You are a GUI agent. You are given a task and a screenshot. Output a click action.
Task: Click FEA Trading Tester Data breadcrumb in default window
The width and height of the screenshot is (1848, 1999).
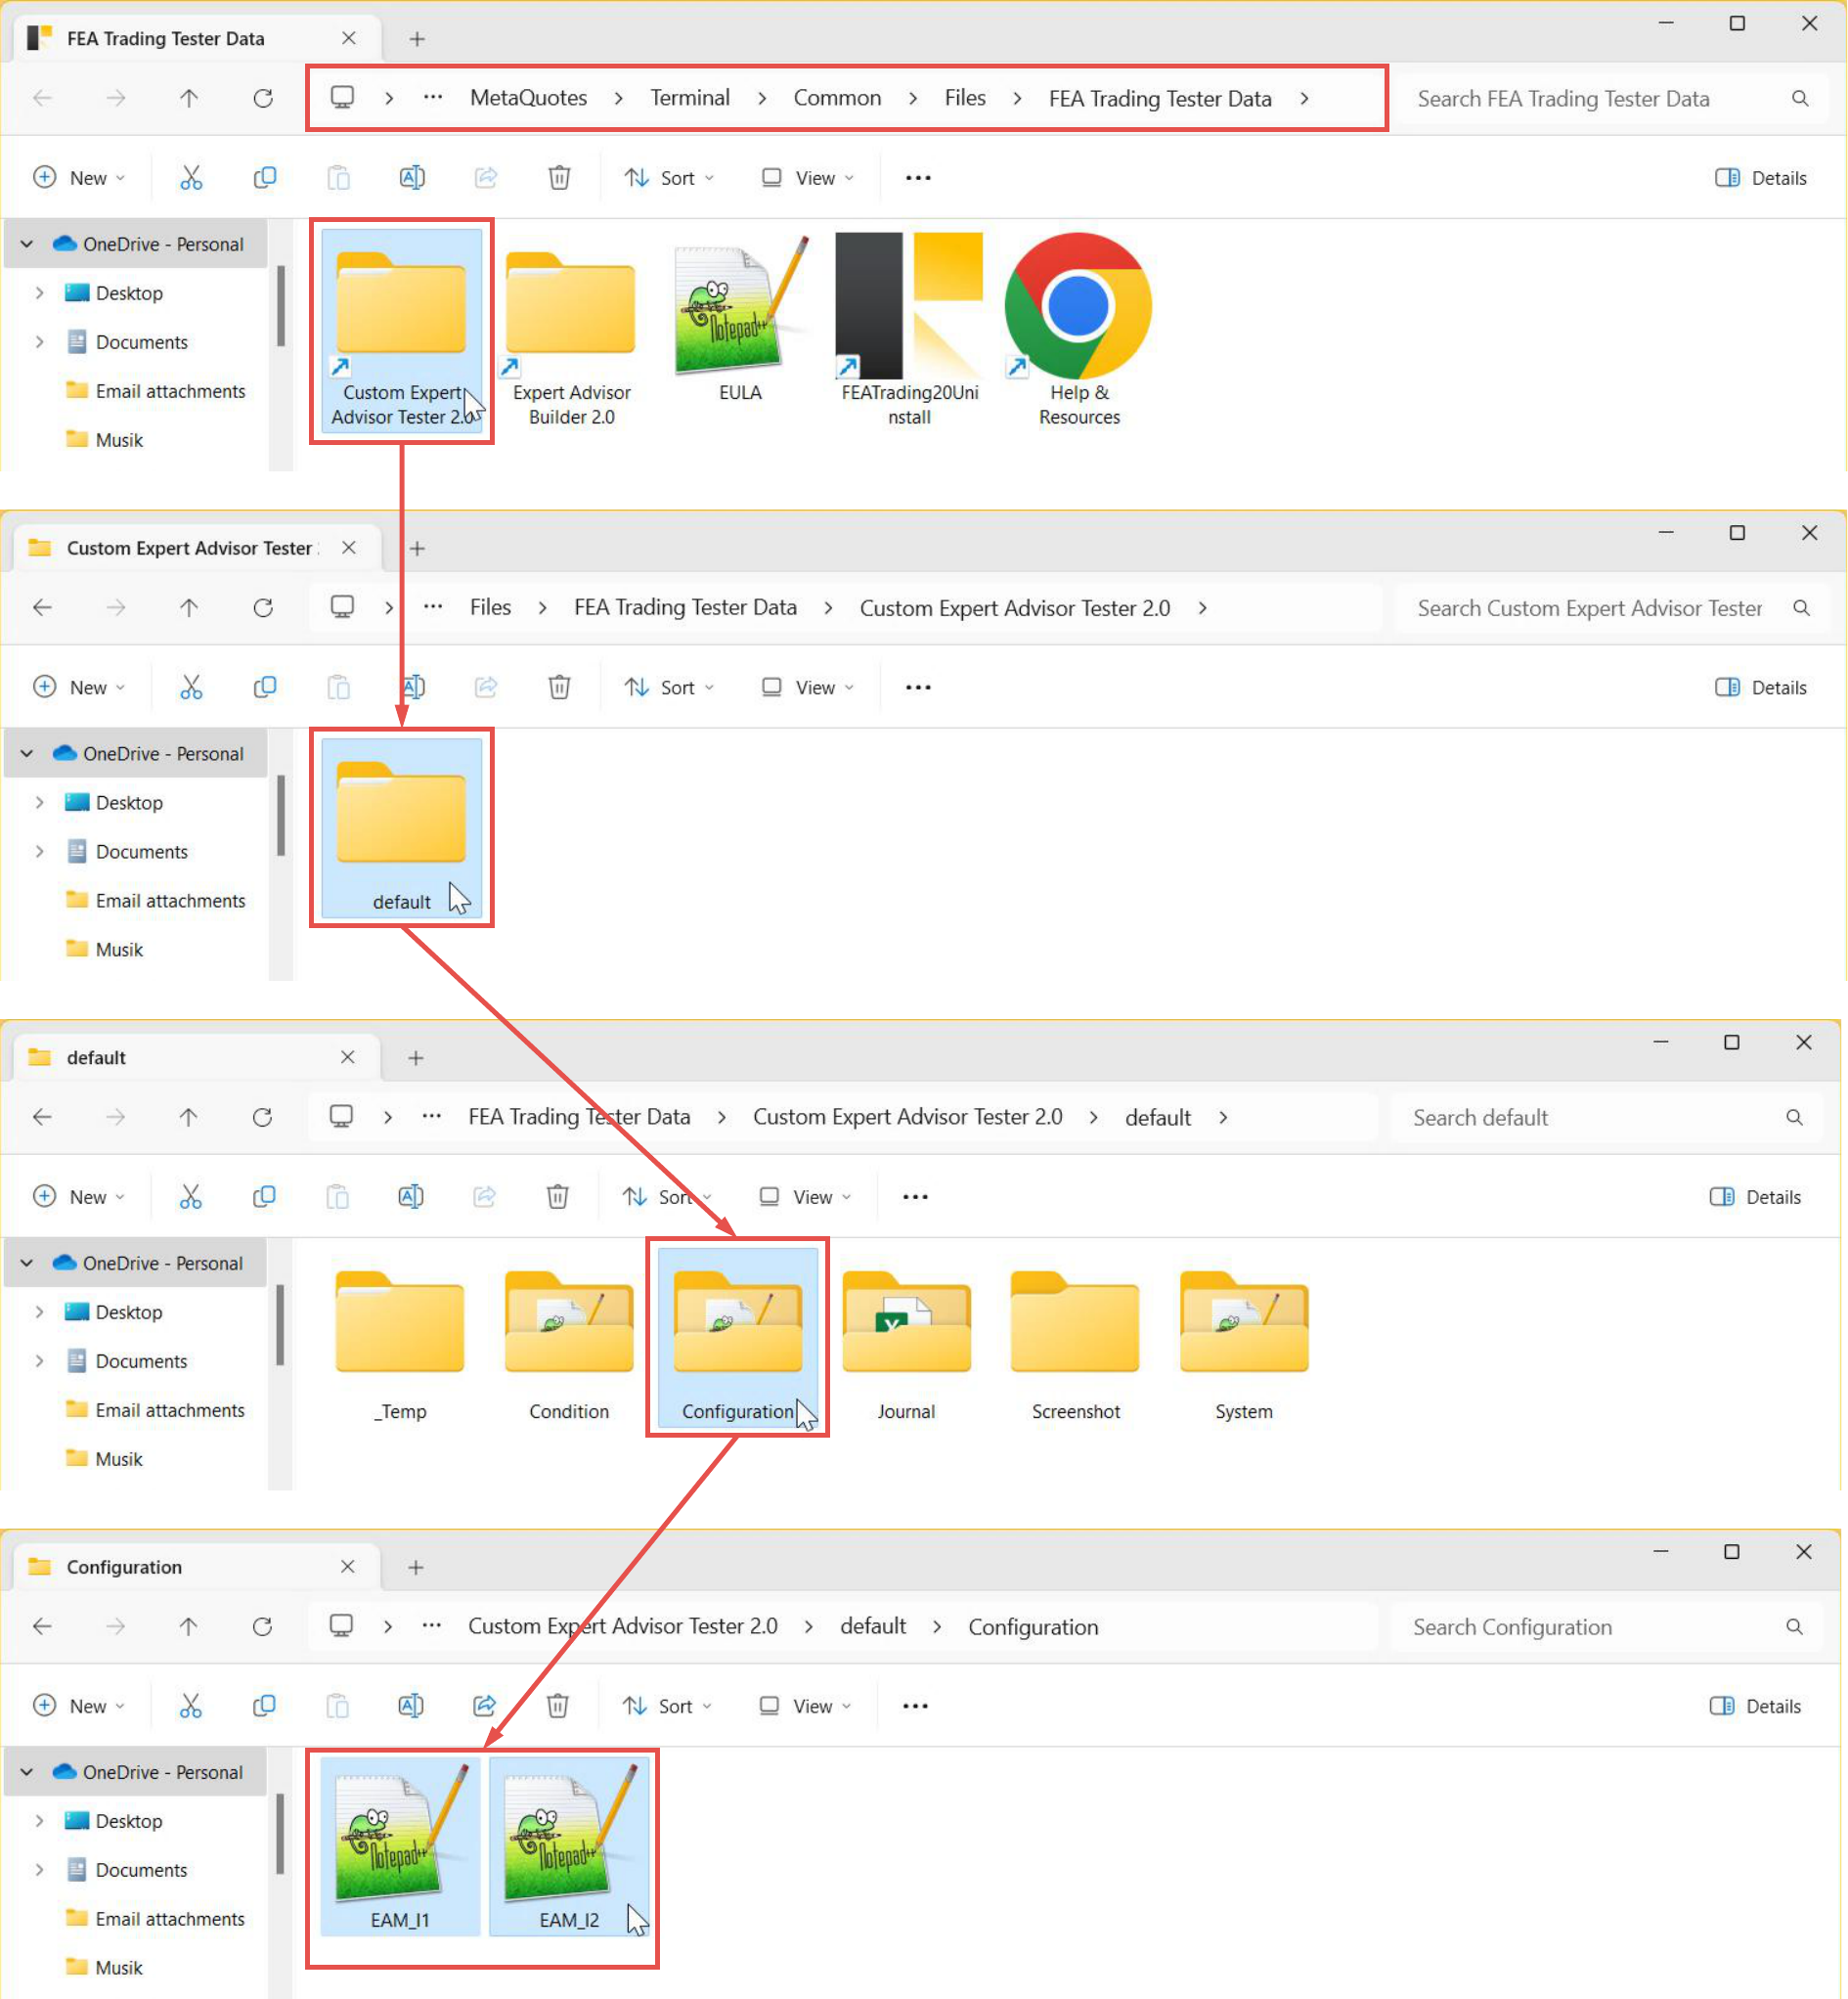(579, 1117)
